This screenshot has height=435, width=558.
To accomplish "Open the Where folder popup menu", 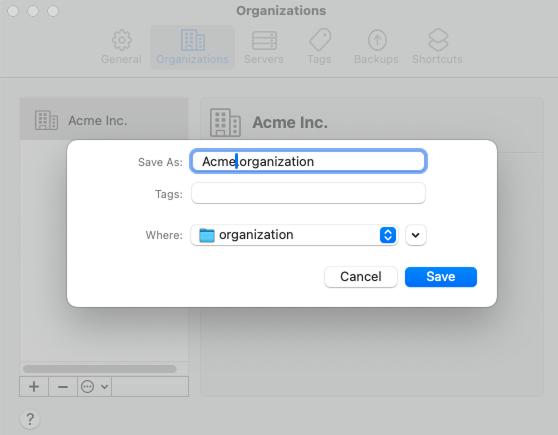I will [x=294, y=235].
